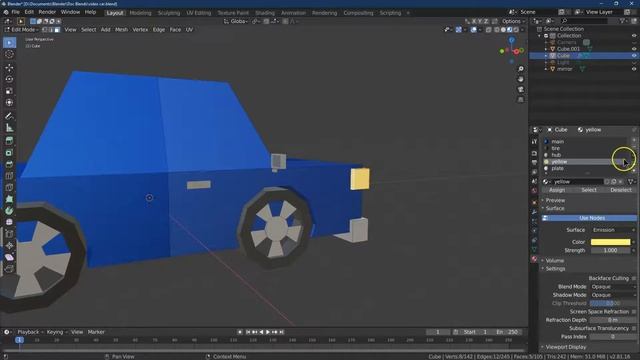Select the Bevel tool
Screen dimensions: 640x360
coord(9,164)
